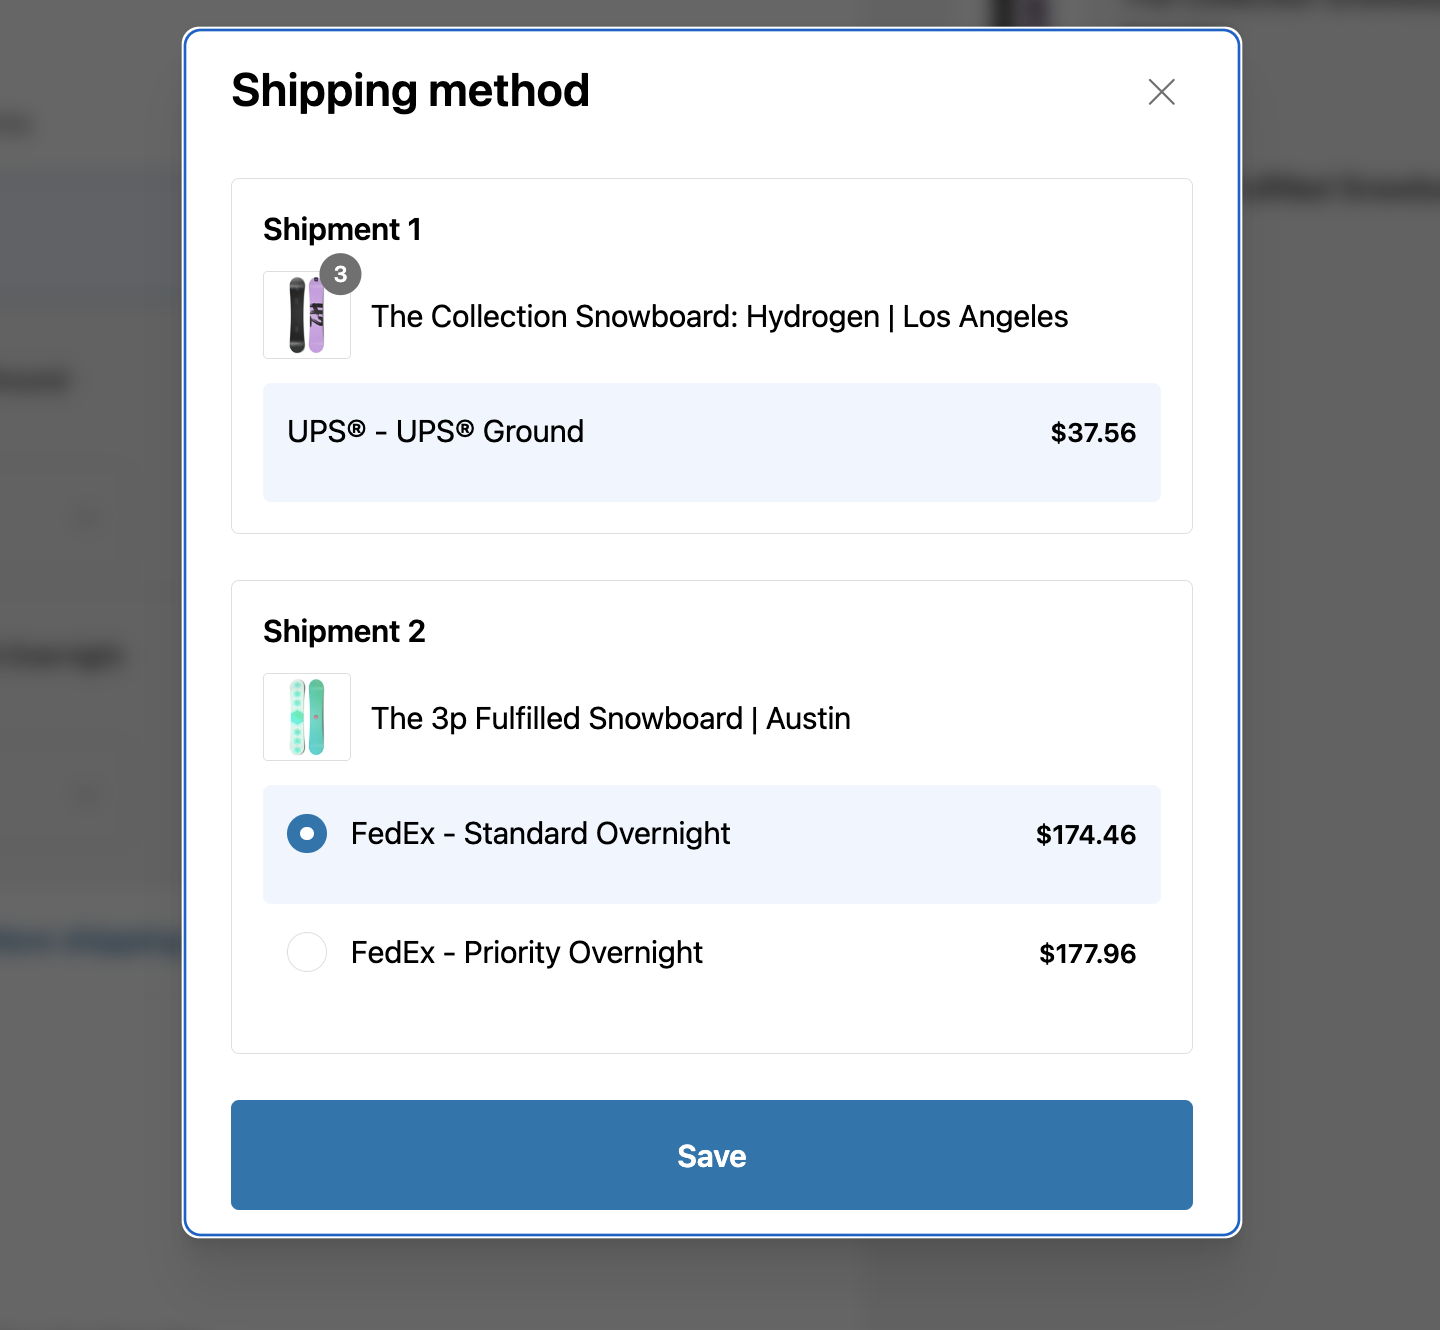Click the $174.46 Standard Overnight price
The height and width of the screenshot is (1330, 1440).
(1085, 835)
